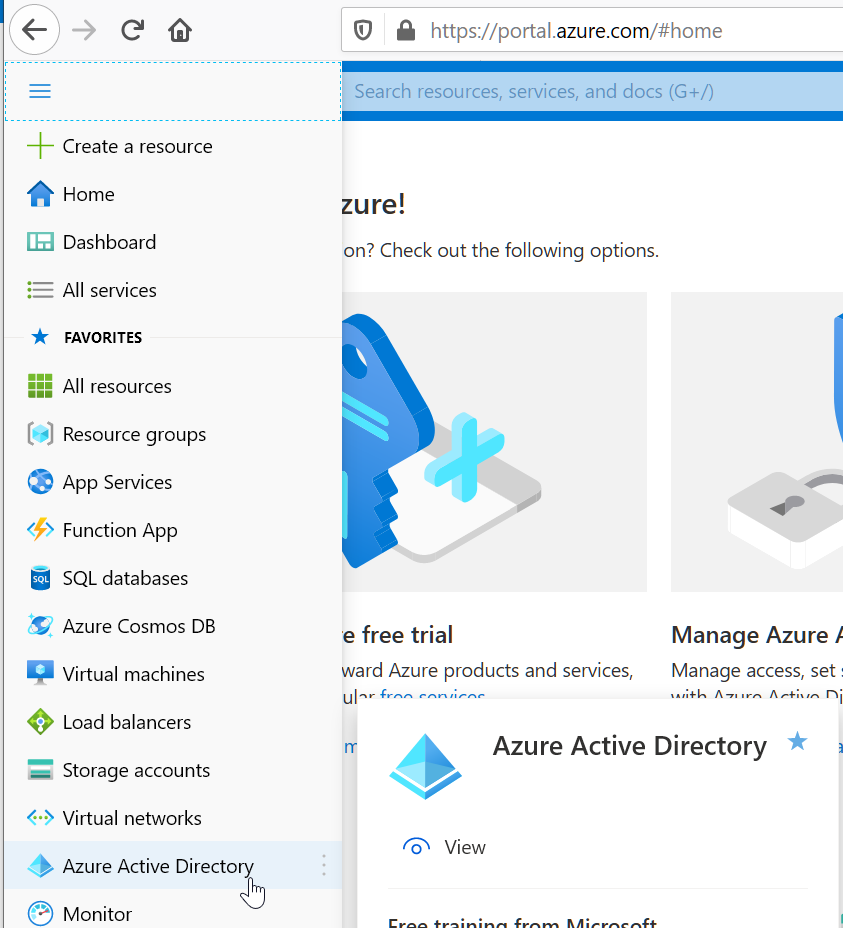Toggle the favorite star in Azure Active Directory flyout

coord(797,741)
